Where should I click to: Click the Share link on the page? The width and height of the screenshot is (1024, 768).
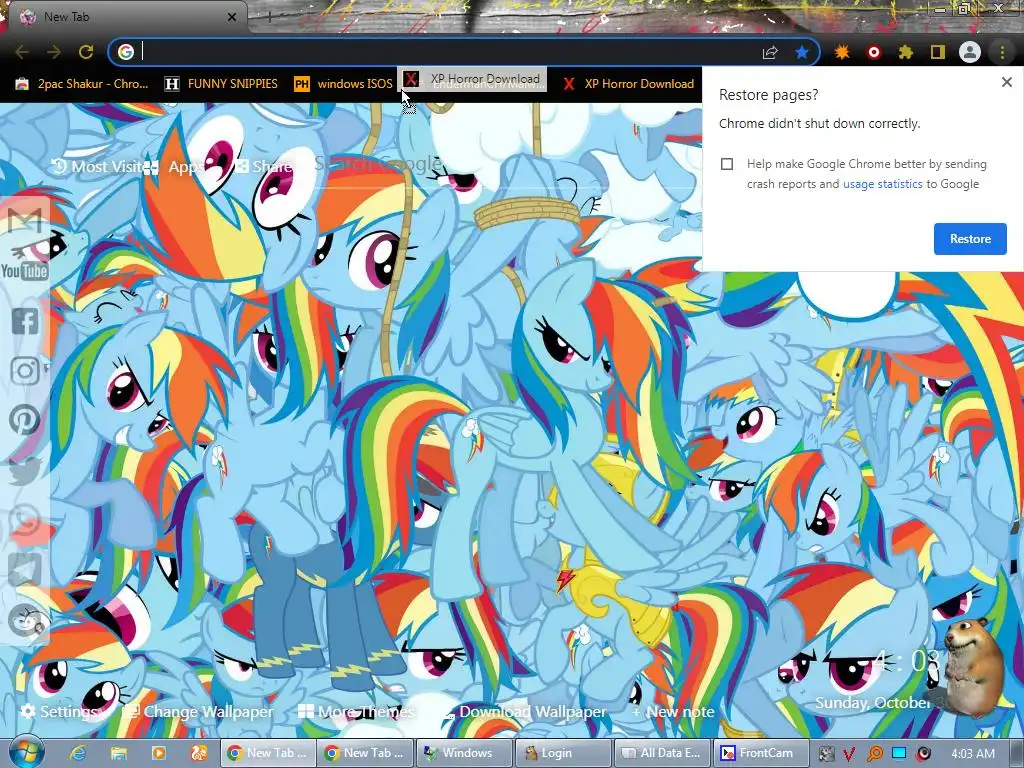(264, 167)
